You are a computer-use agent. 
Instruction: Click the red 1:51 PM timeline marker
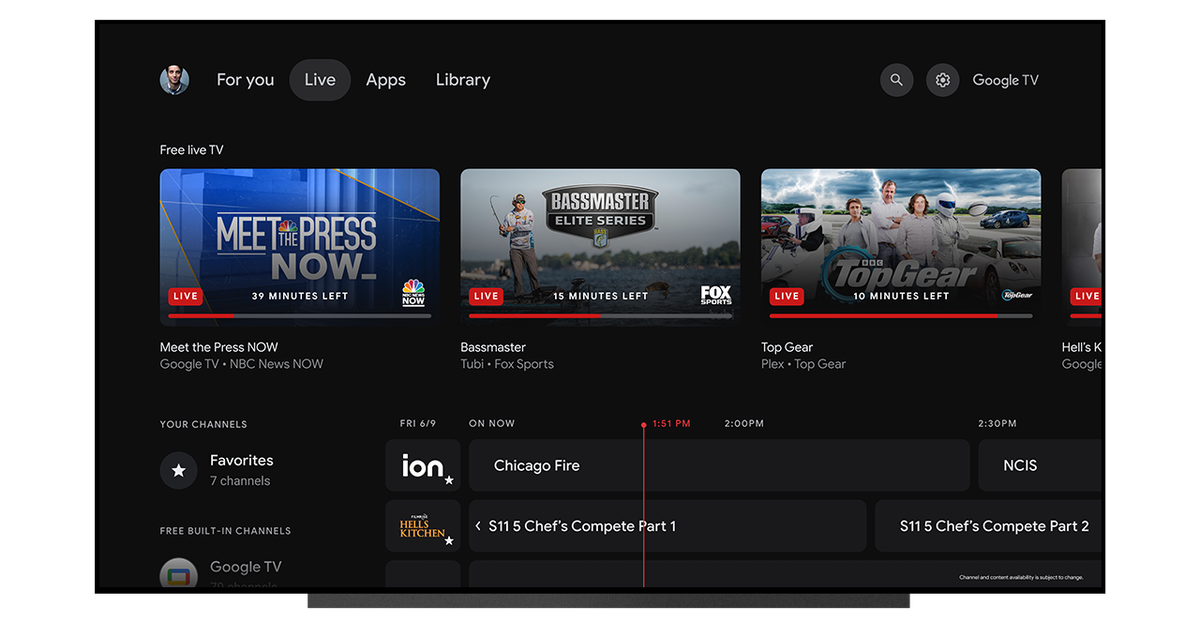coord(643,425)
